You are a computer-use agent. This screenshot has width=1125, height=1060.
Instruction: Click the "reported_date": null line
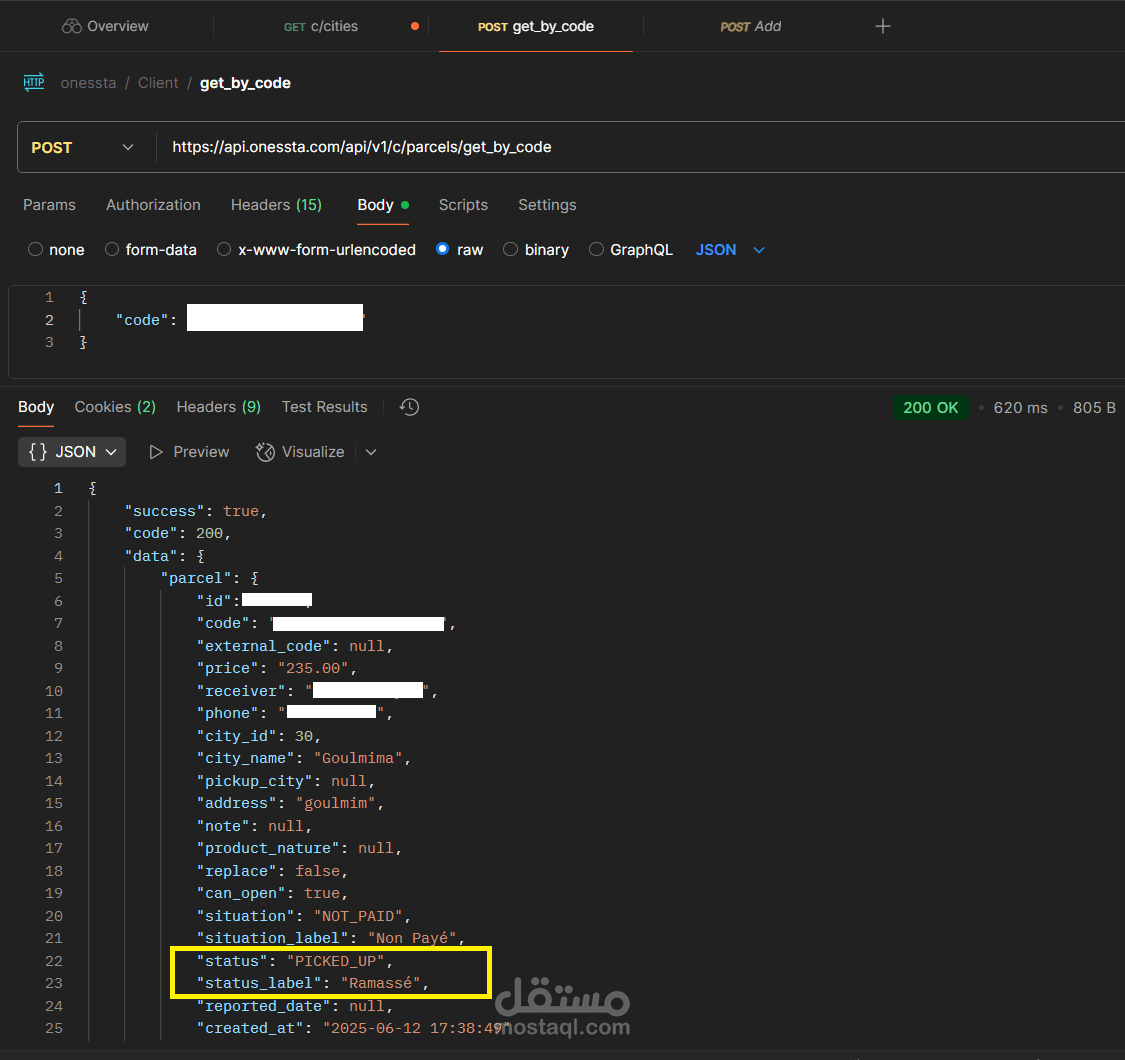pos(295,1006)
